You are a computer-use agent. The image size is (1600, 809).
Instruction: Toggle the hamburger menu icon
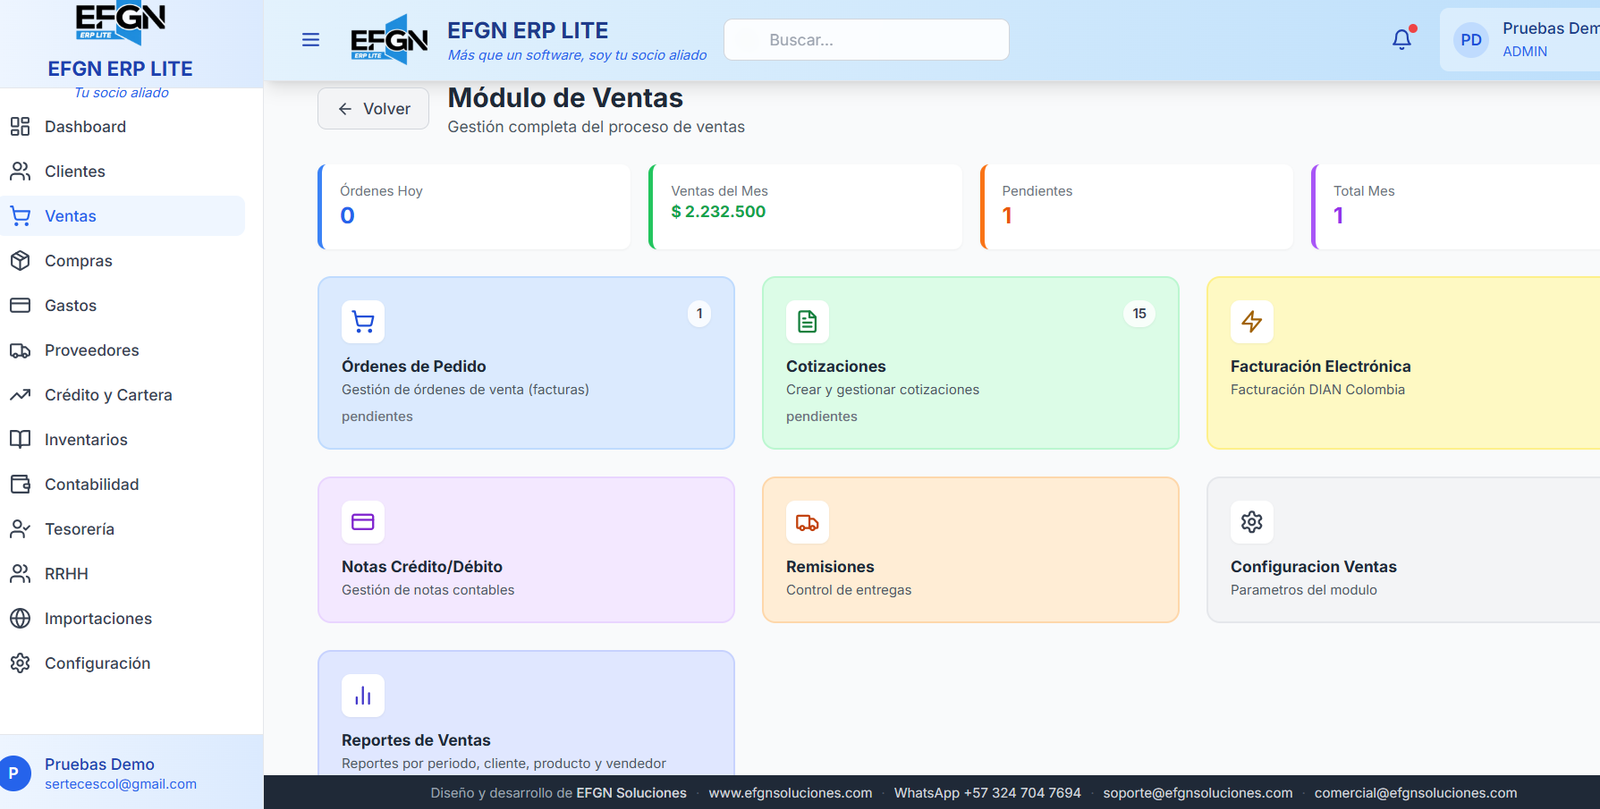pyautogui.click(x=311, y=40)
